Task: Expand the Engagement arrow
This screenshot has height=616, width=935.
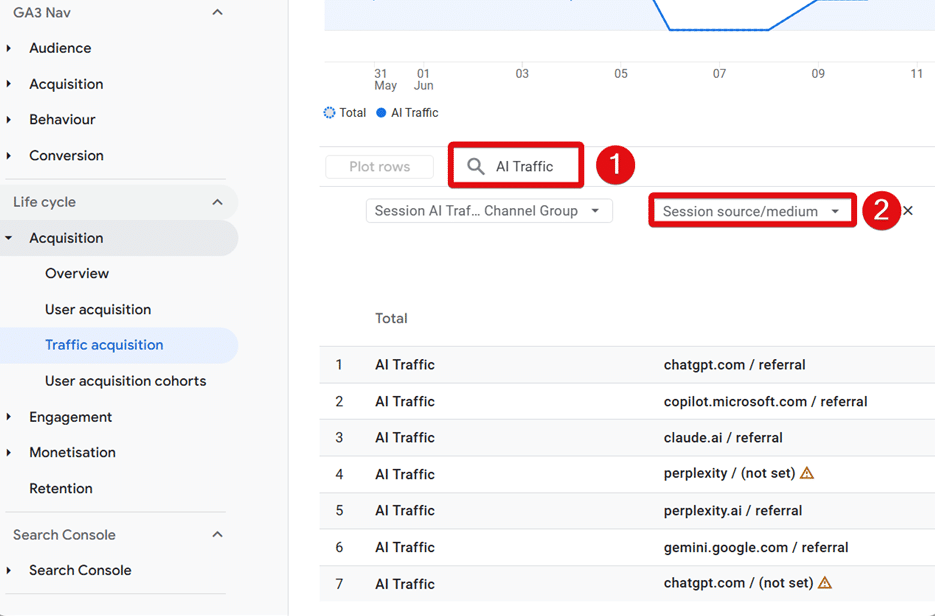Action: click(x=9, y=417)
